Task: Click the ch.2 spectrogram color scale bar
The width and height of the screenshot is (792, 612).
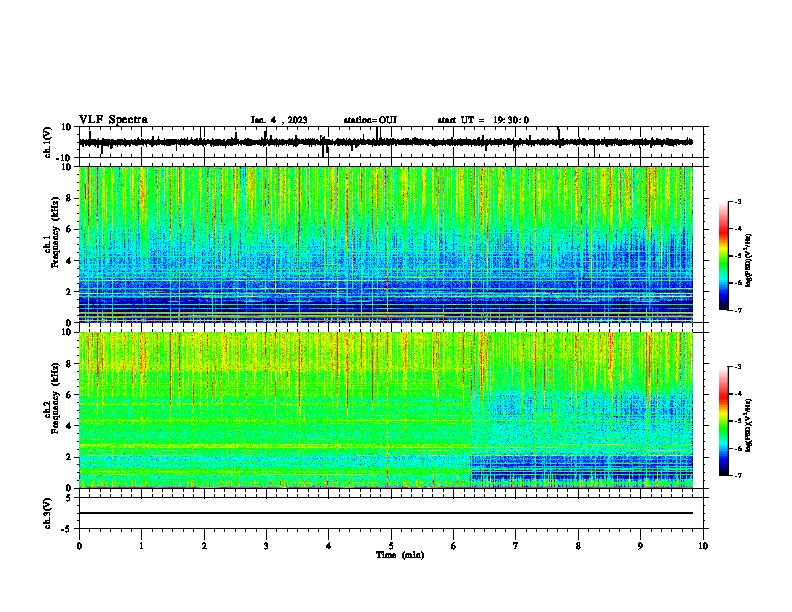Action: pos(724,421)
